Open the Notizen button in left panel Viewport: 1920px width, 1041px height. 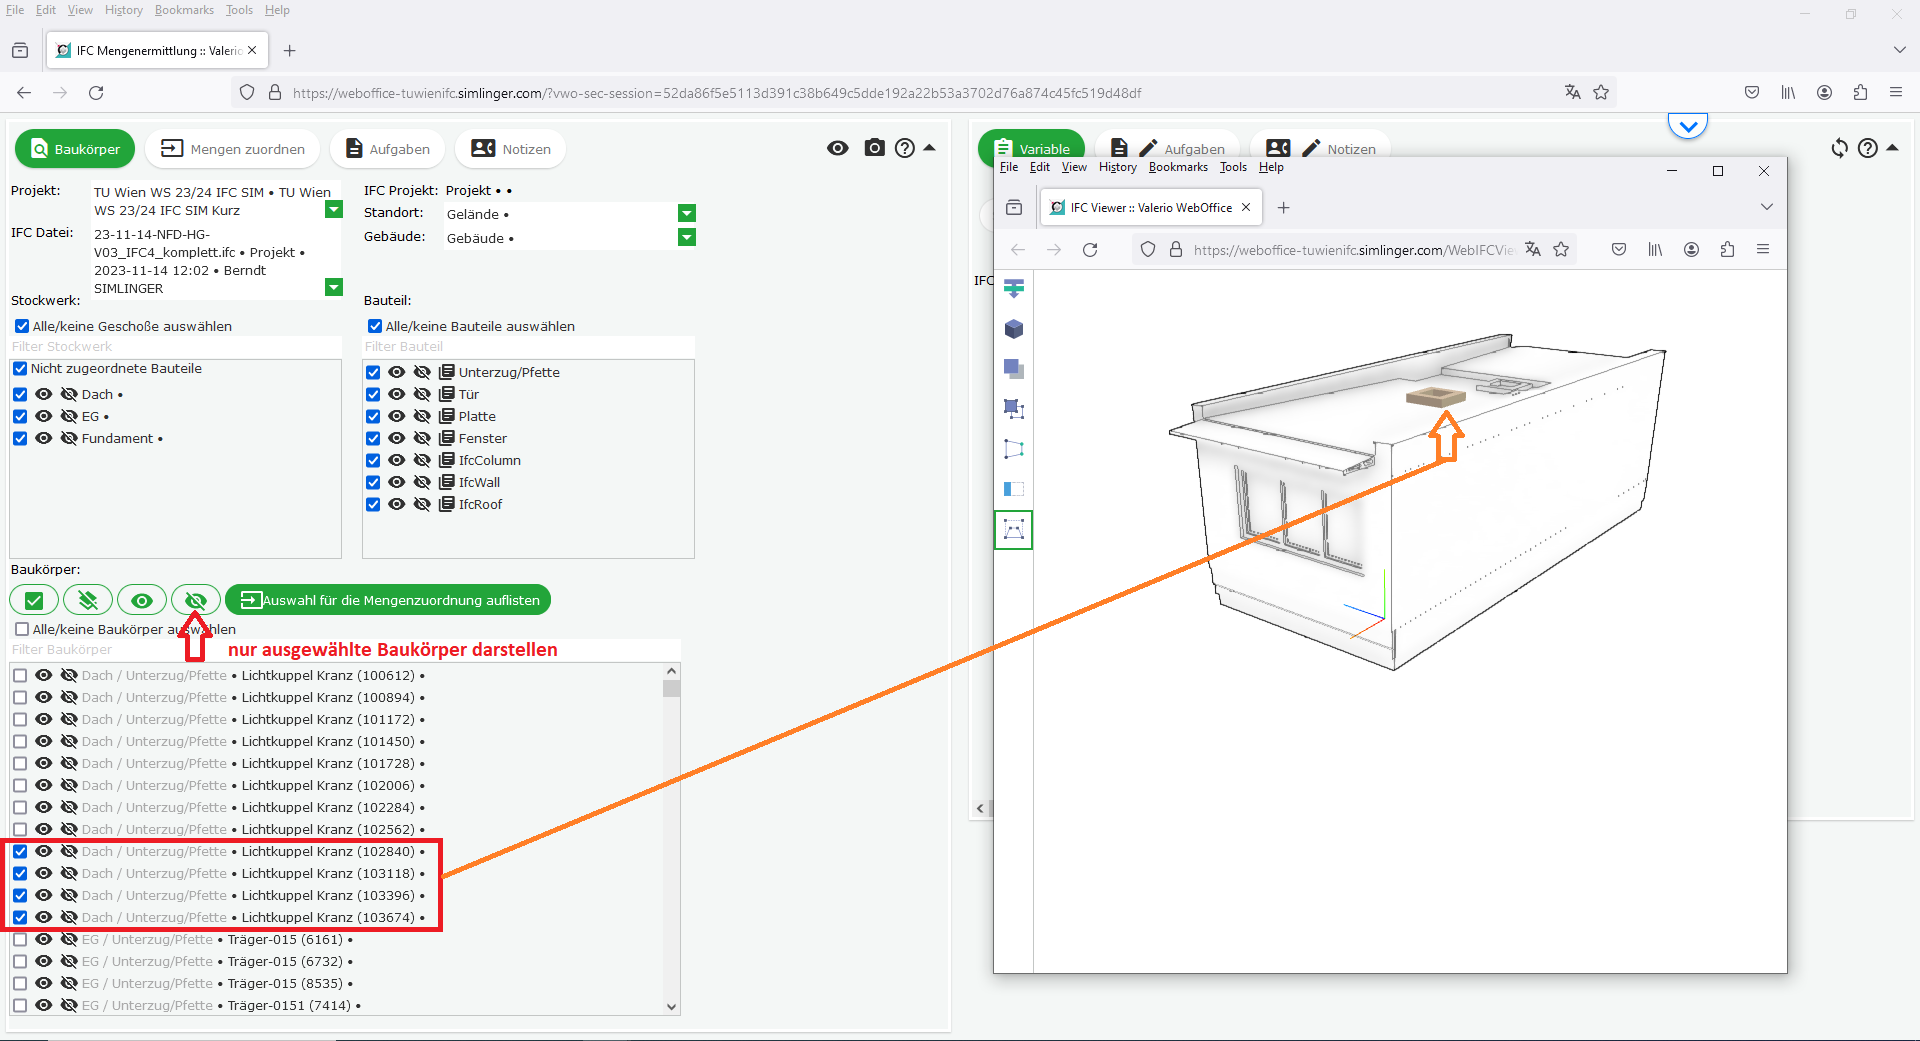(x=510, y=149)
